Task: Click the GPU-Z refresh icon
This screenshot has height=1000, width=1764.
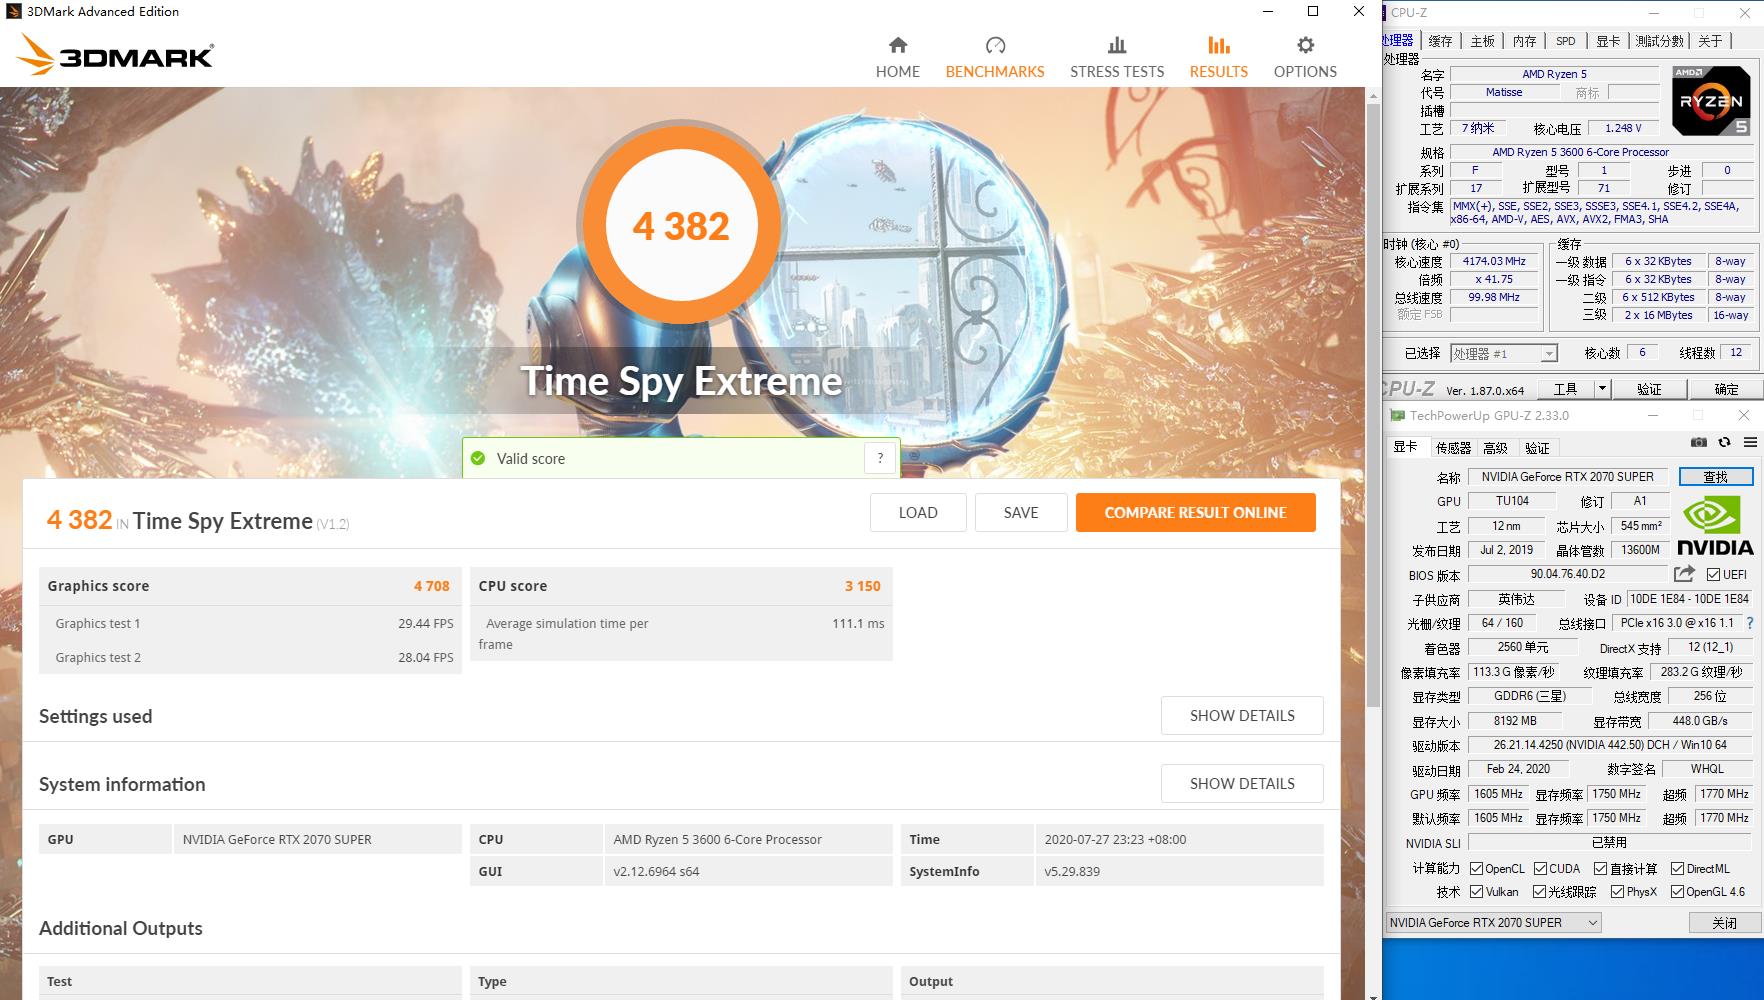Action: pyautogui.click(x=1724, y=442)
